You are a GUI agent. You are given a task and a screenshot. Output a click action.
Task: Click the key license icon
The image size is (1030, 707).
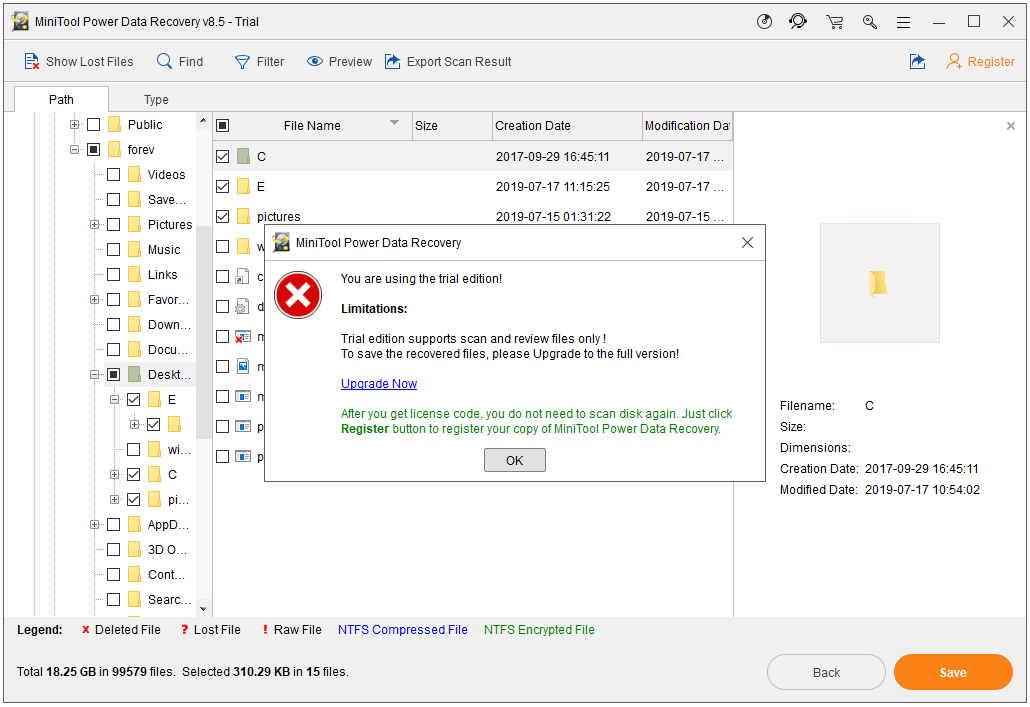870,22
